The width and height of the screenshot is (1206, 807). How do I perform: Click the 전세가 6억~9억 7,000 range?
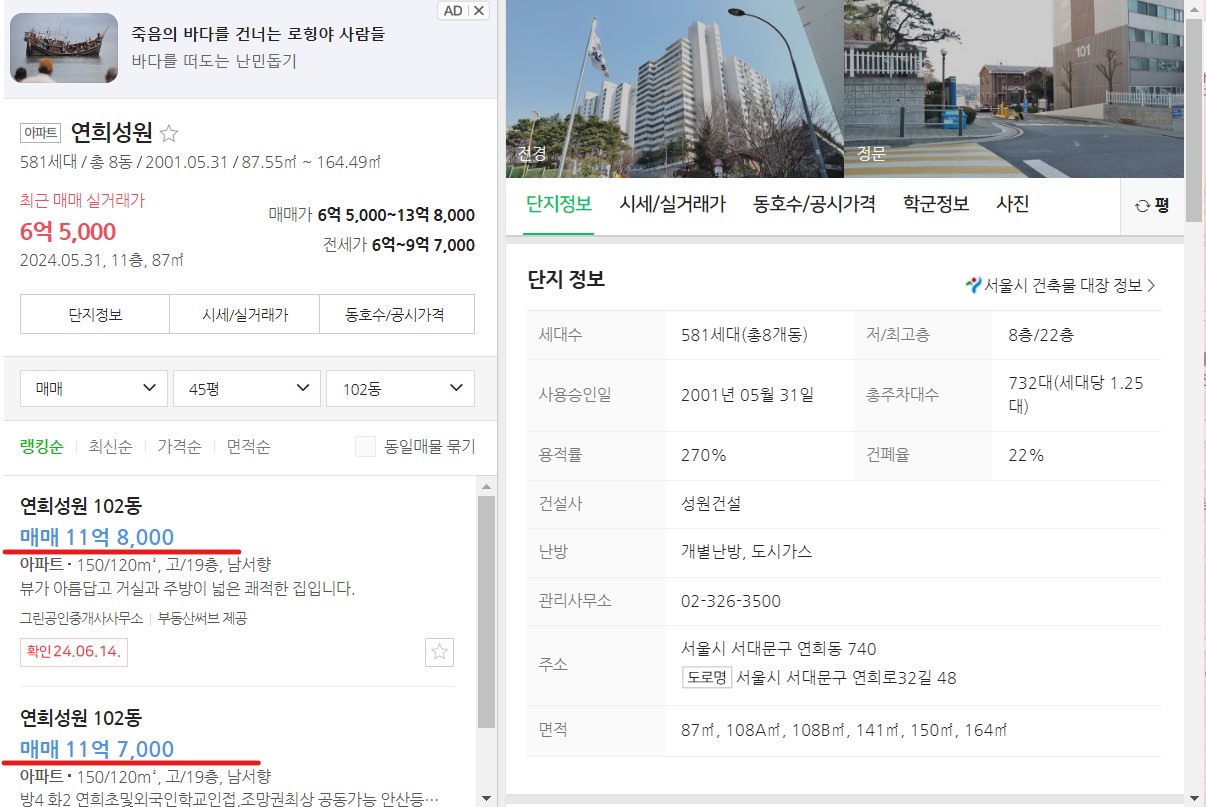(399, 245)
